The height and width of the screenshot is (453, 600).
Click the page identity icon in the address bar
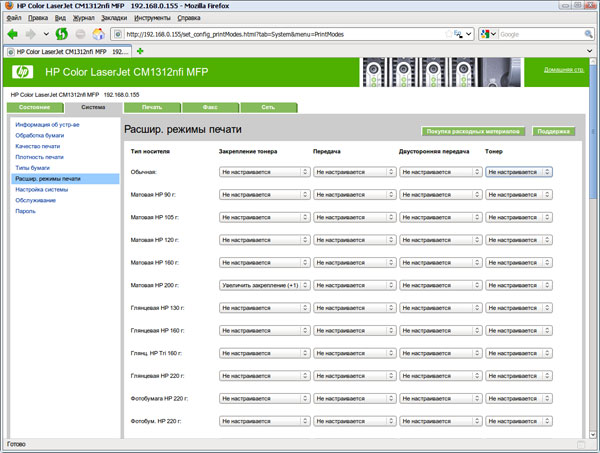click(x=118, y=34)
